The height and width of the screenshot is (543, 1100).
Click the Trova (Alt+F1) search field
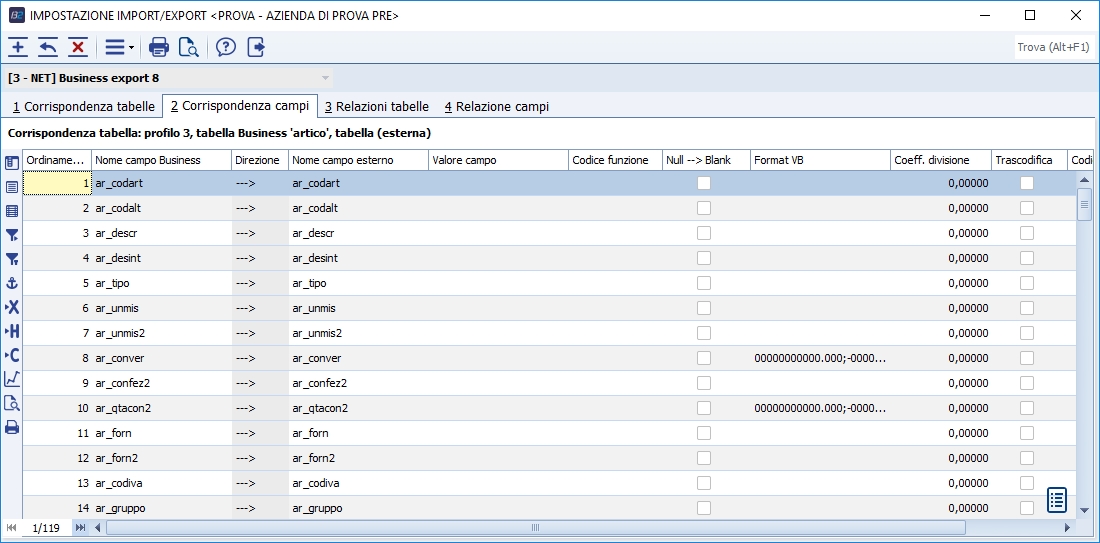1053,48
